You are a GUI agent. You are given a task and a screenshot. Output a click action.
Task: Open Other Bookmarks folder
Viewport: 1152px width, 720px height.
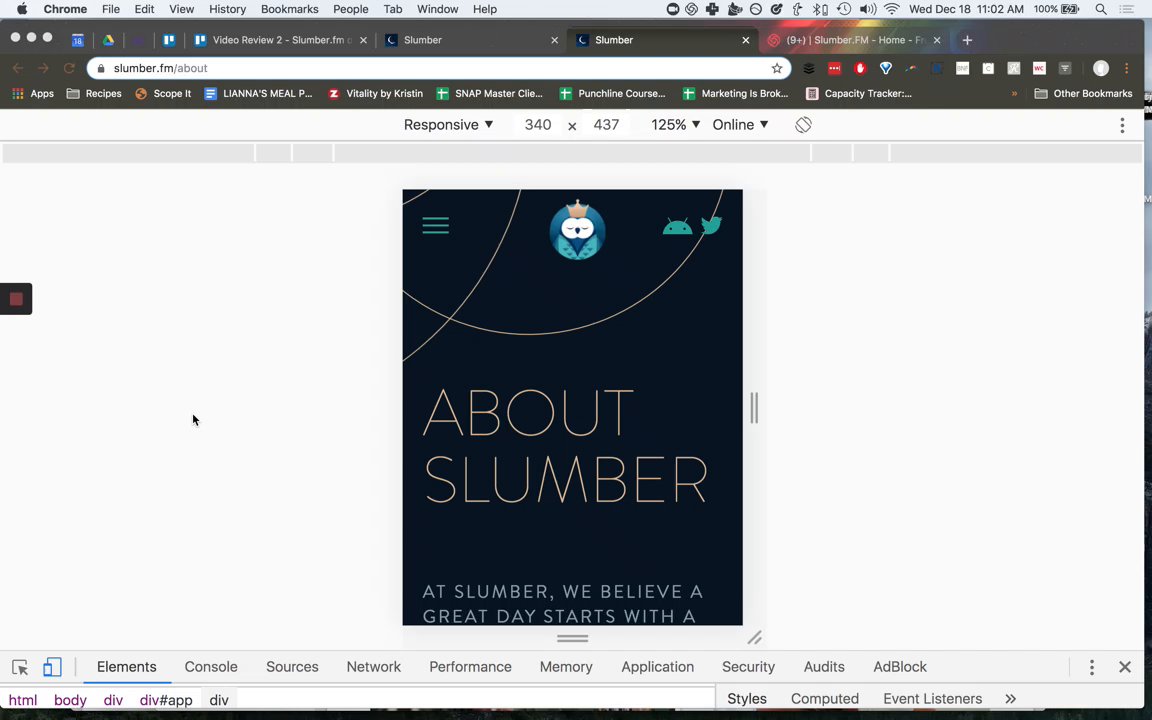(1083, 94)
